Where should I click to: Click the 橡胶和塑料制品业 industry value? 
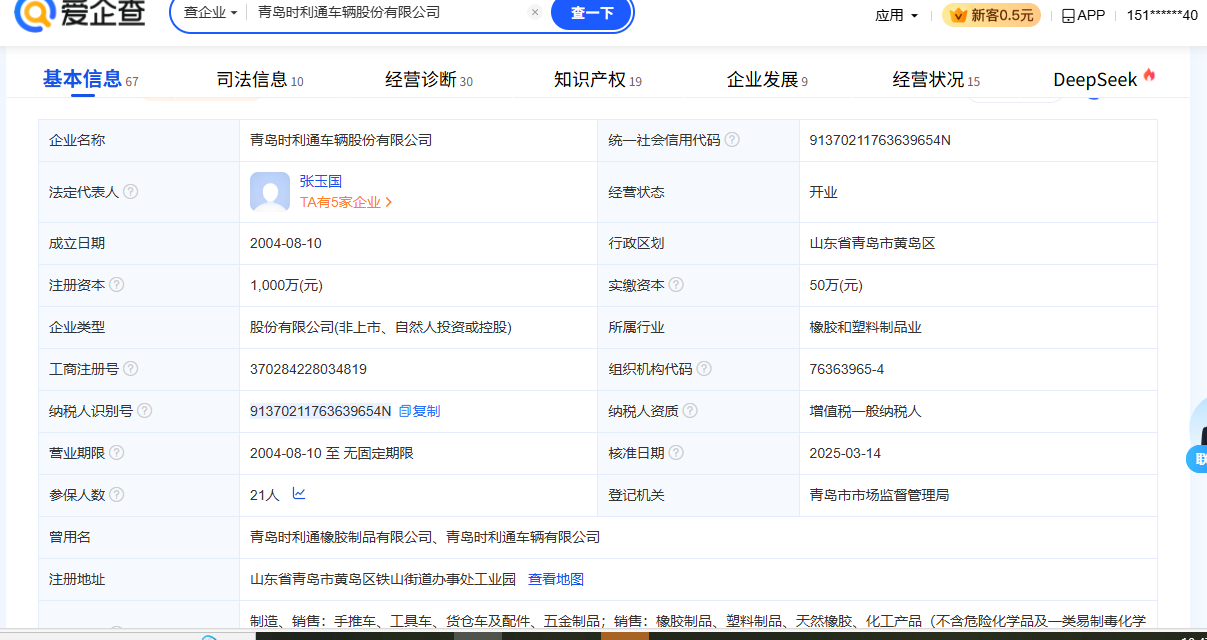(865, 327)
